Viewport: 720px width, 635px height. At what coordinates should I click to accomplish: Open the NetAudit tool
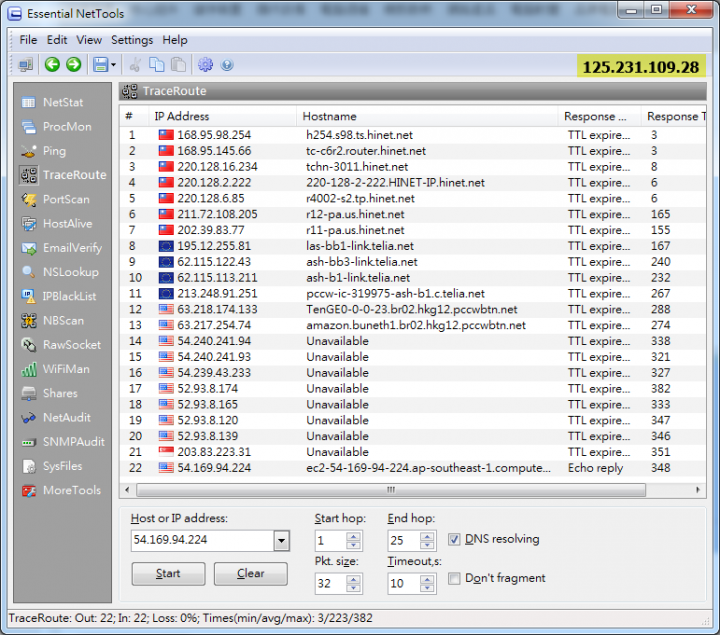pos(56,418)
